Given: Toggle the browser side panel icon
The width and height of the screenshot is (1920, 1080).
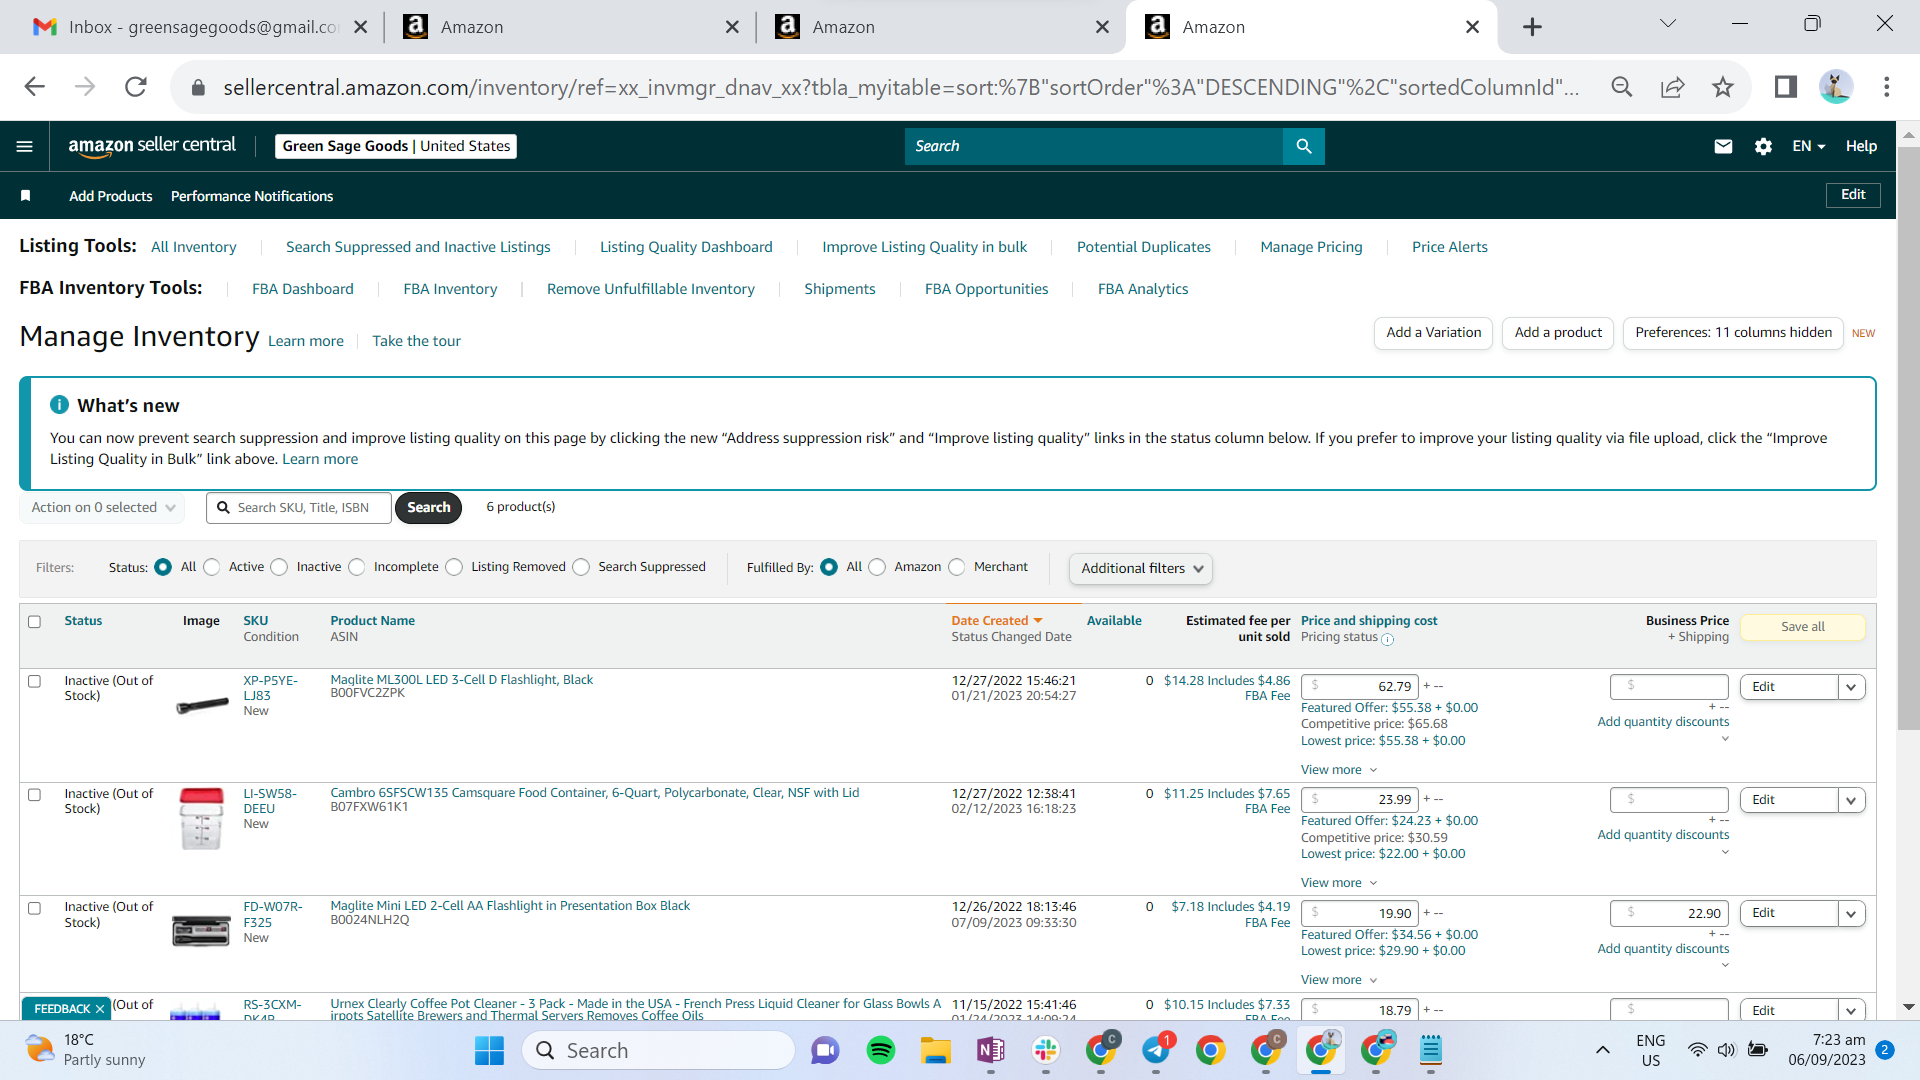Looking at the screenshot, I should click(x=1786, y=87).
